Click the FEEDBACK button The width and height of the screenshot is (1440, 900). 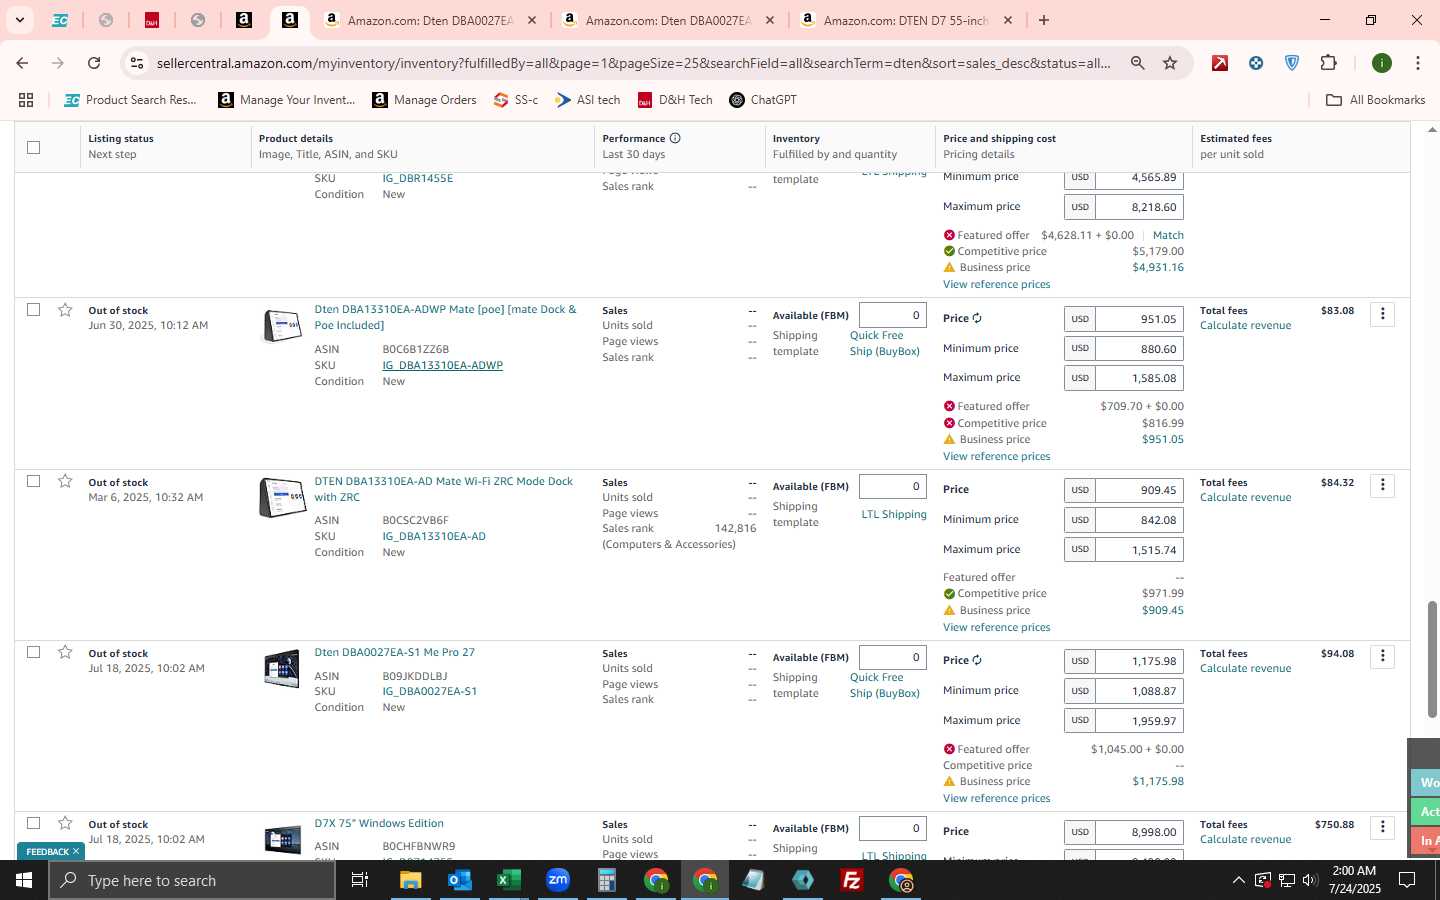pyautogui.click(x=52, y=851)
